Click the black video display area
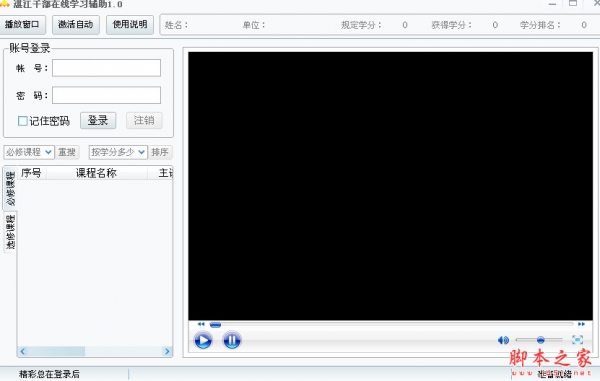The height and width of the screenshot is (381, 600). [x=390, y=186]
